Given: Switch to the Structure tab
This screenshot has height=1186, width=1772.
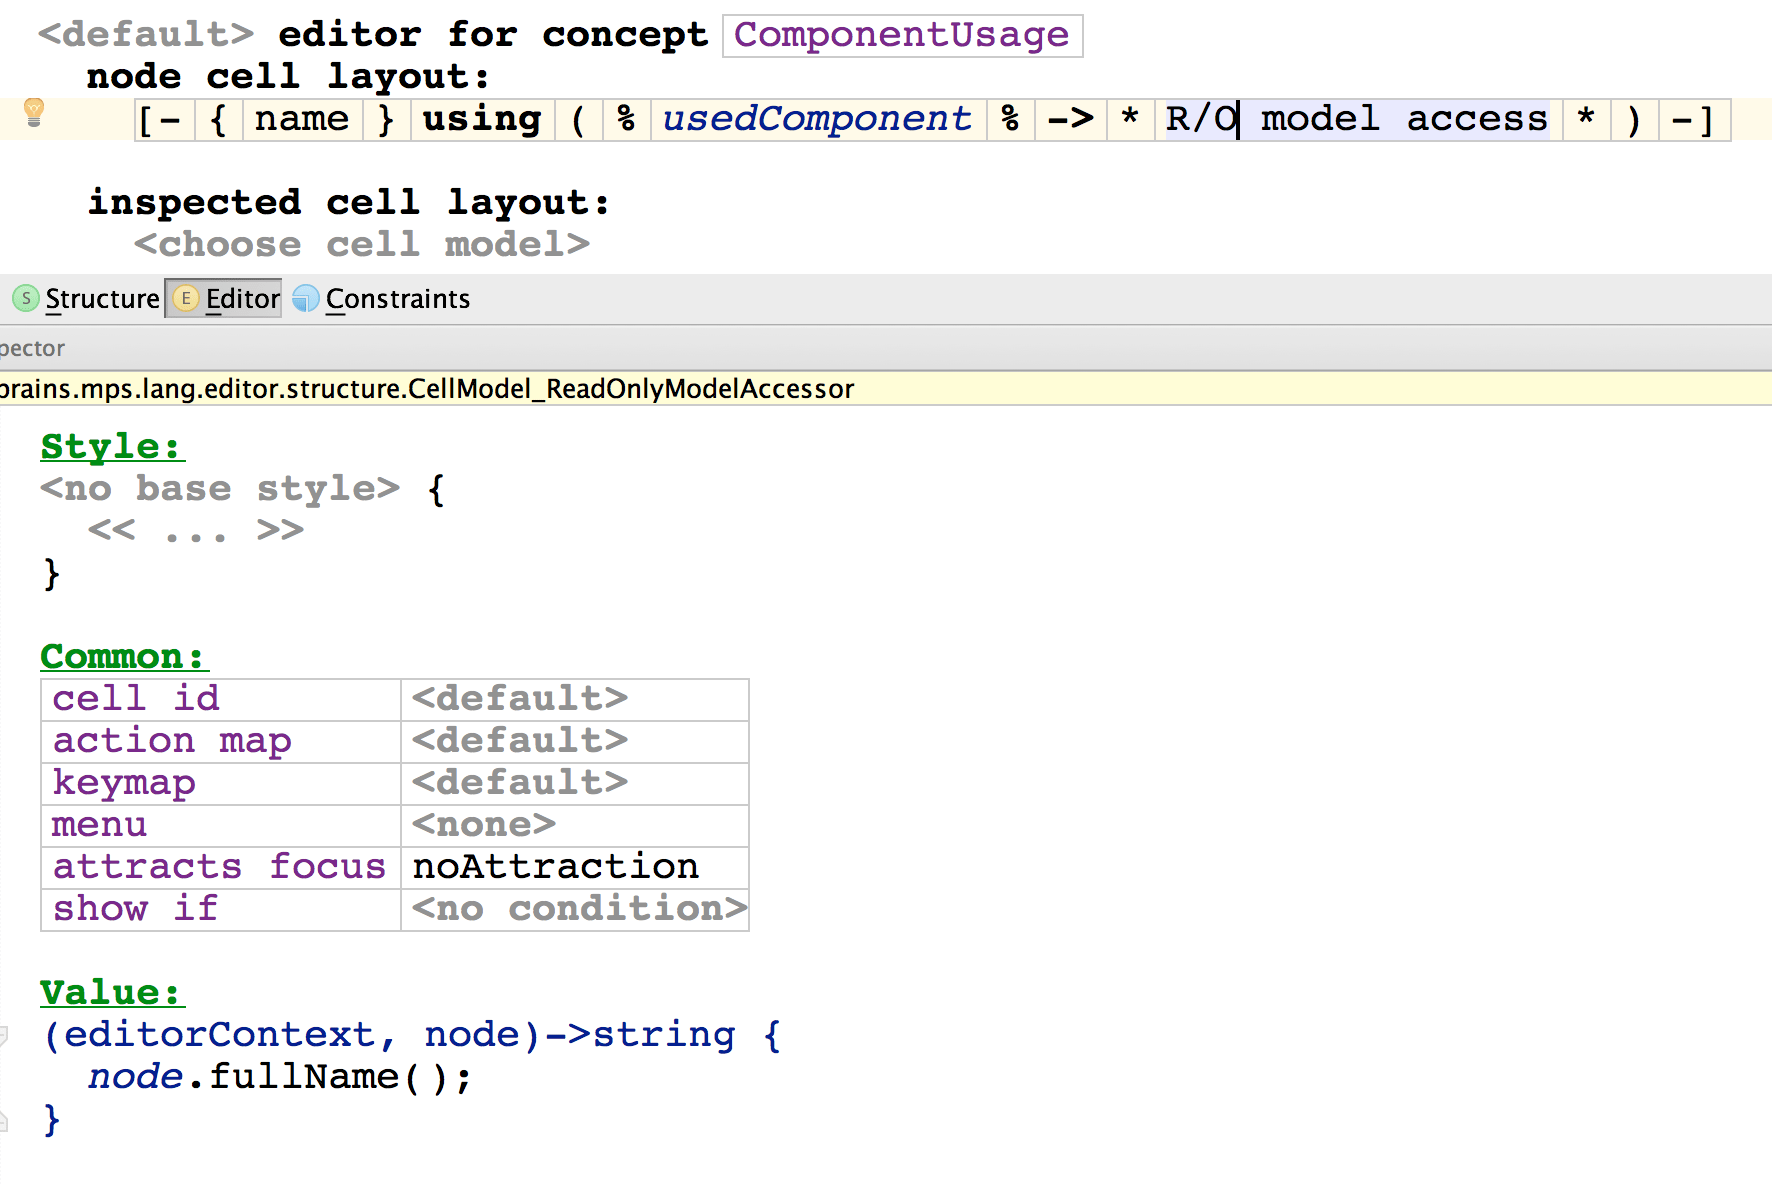Looking at the screenshot, I should [86, 298].
